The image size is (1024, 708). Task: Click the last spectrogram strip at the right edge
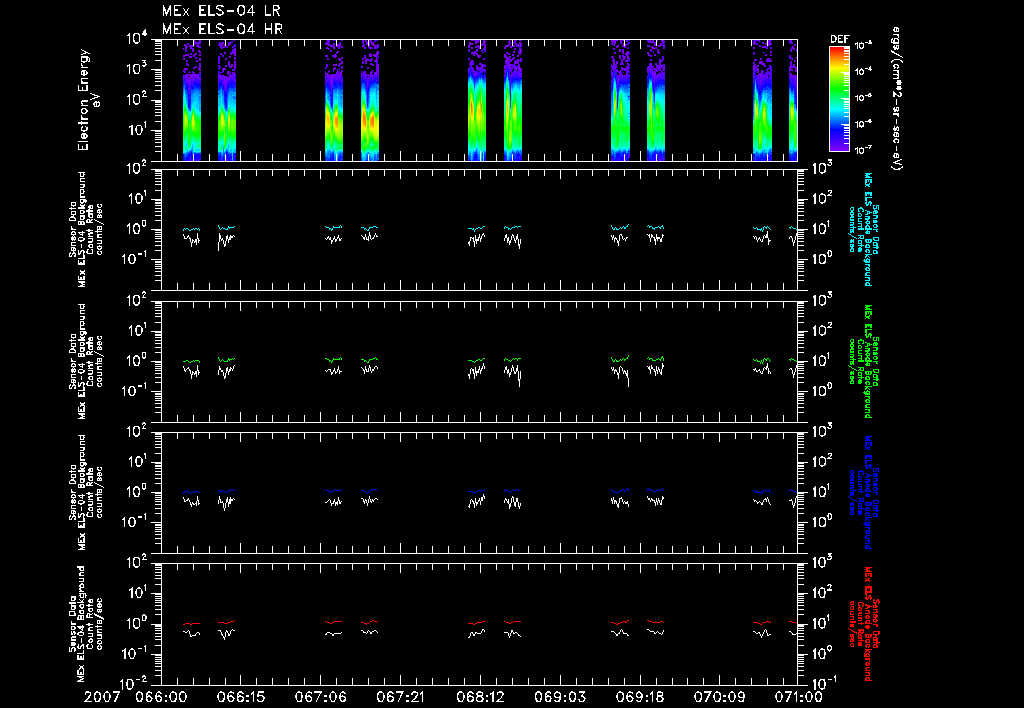793,101
